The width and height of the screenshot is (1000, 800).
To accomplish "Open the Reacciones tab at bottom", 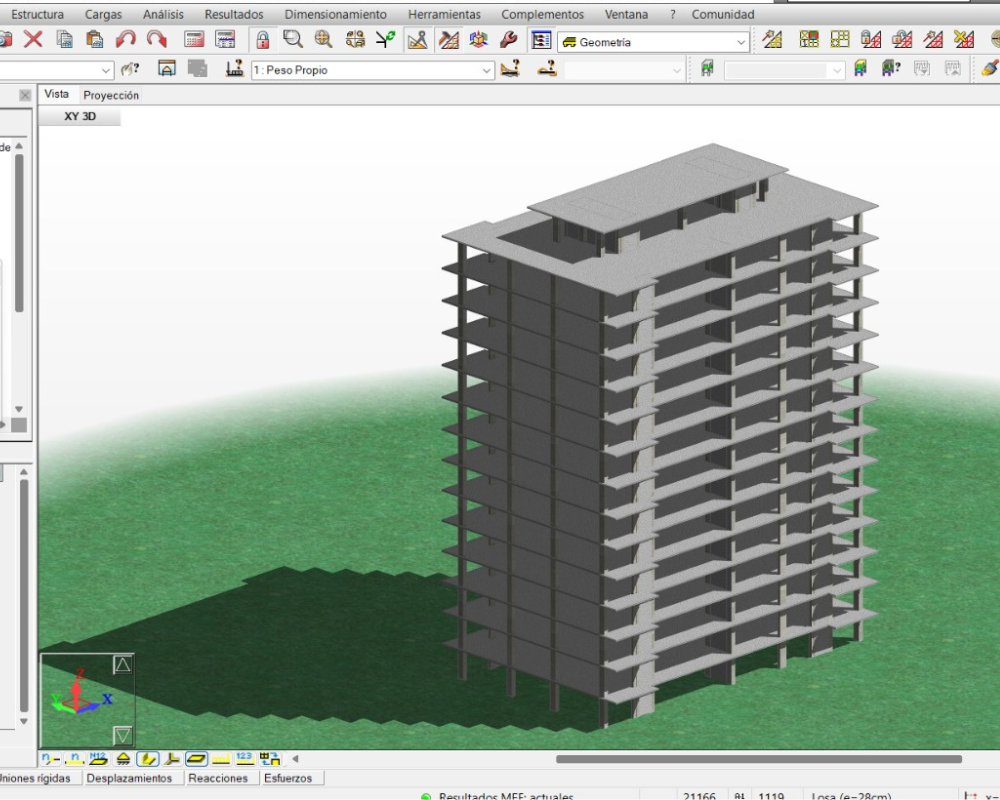I will (218, 778).
